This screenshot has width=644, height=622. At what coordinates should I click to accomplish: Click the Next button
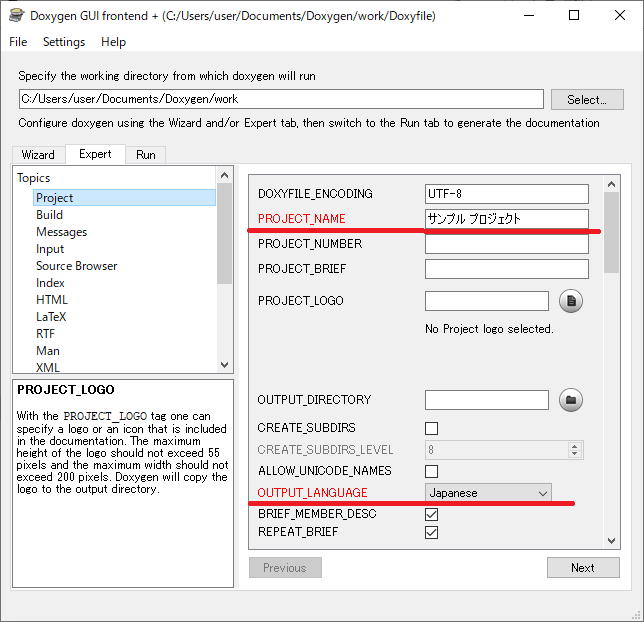[x=583, y=568]
